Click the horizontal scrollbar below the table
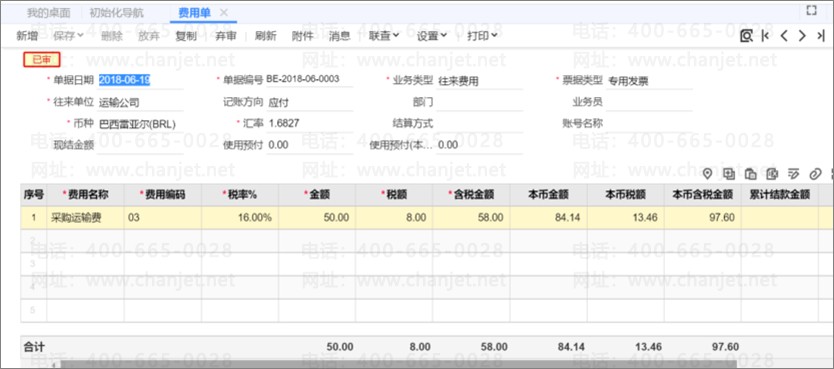Screen dimensions: 834x369 pyautogui.click(x=399, y=364)
